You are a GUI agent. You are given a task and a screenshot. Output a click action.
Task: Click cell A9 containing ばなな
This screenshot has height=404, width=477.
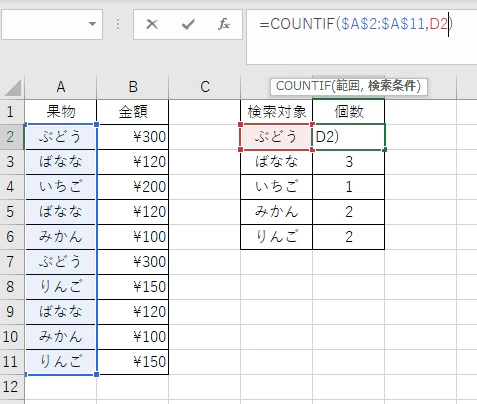click(x=60, y=312)
